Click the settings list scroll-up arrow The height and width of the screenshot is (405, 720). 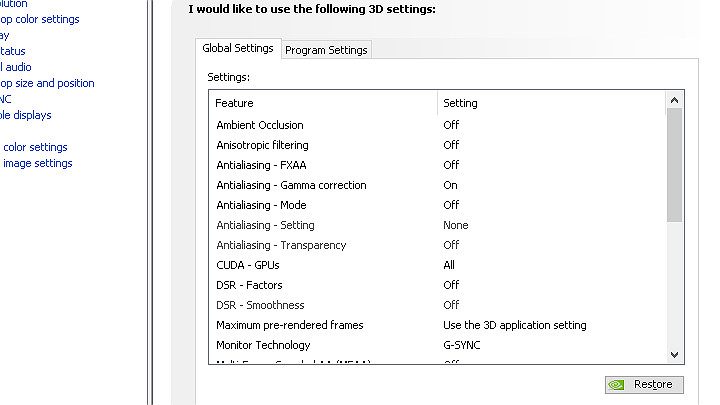tap(674, 100)
